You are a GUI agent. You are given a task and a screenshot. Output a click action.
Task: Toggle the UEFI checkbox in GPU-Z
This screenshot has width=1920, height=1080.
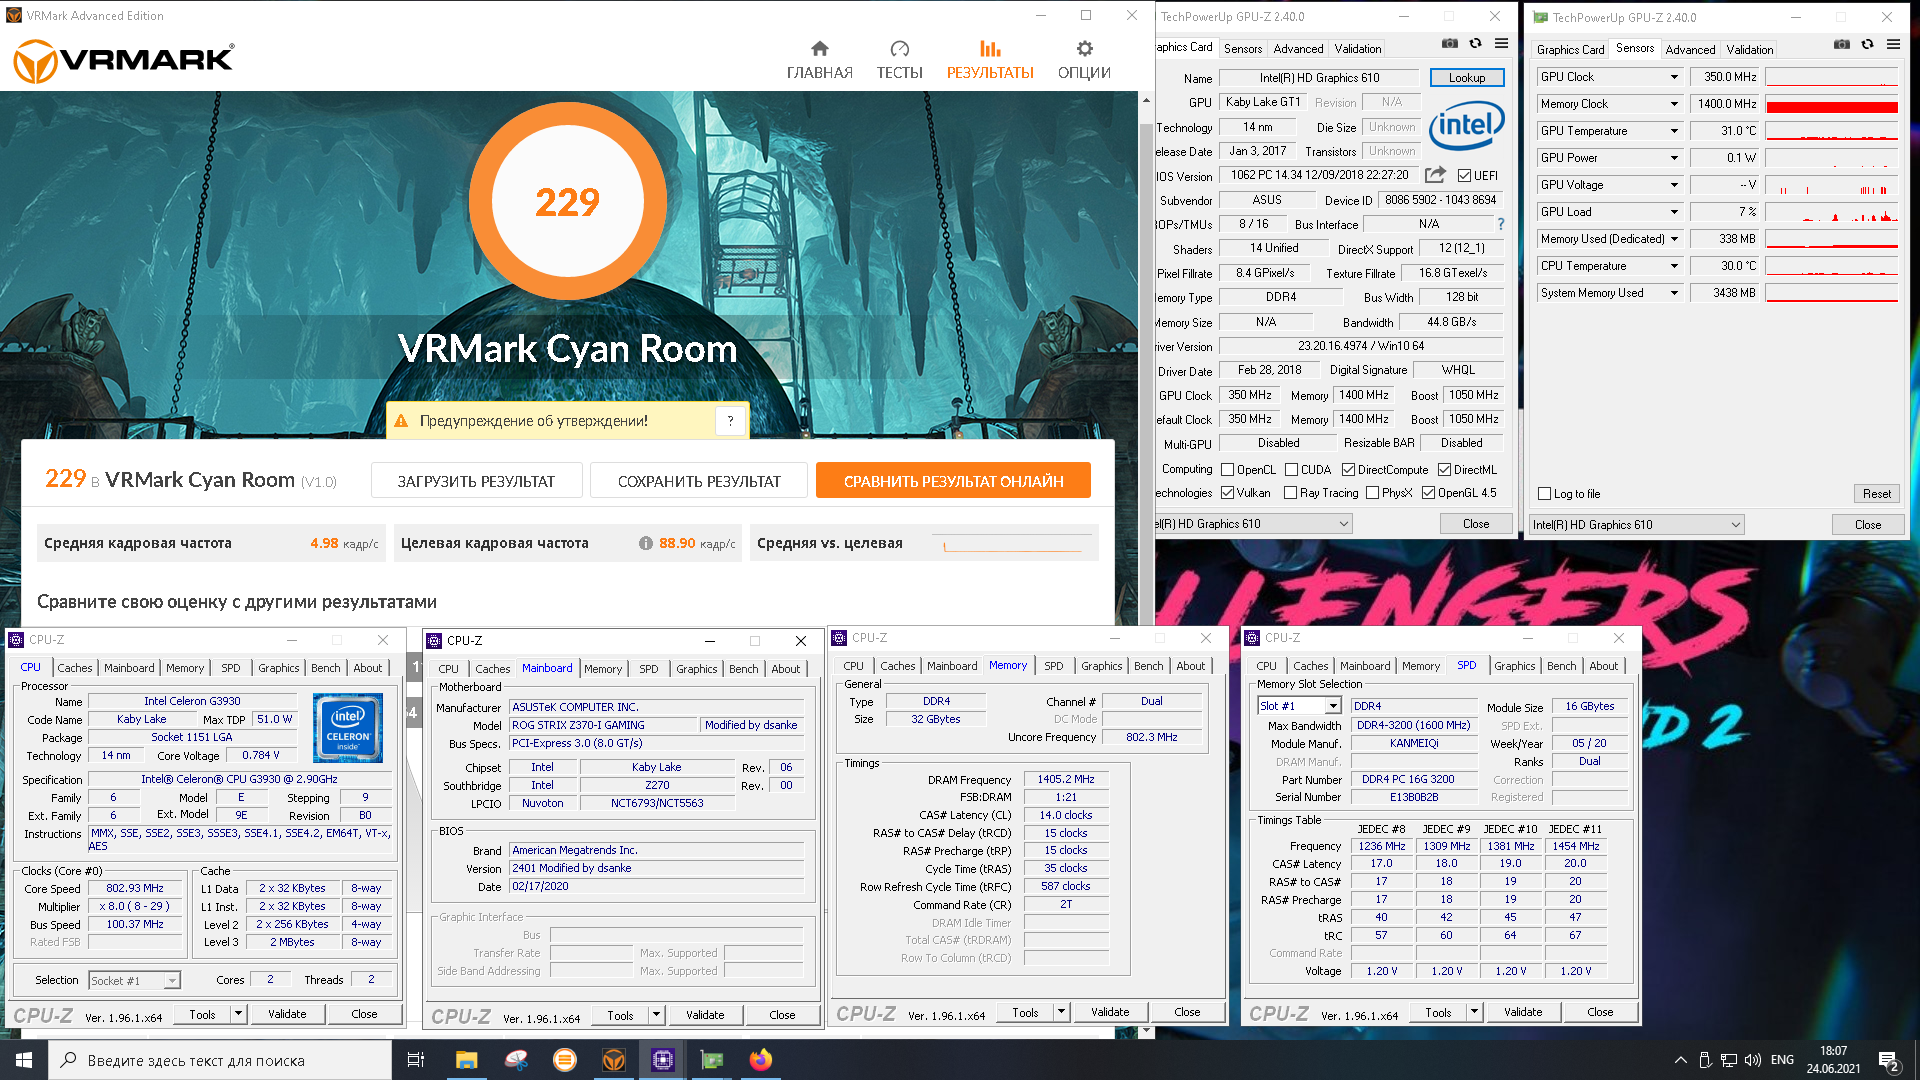[1464, 176]
